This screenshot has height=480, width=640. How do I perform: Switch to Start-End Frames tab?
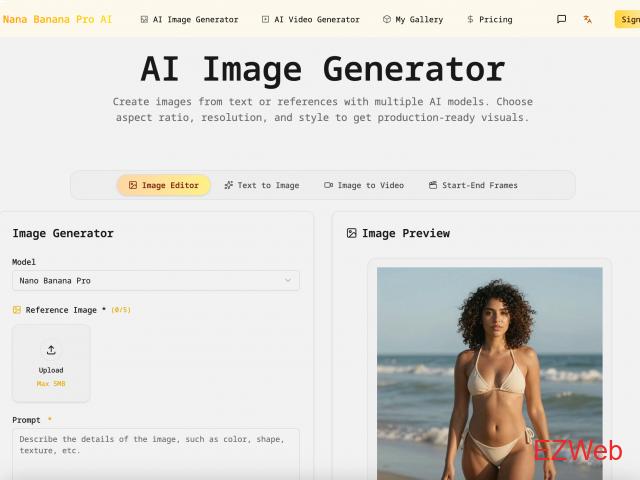473,185
